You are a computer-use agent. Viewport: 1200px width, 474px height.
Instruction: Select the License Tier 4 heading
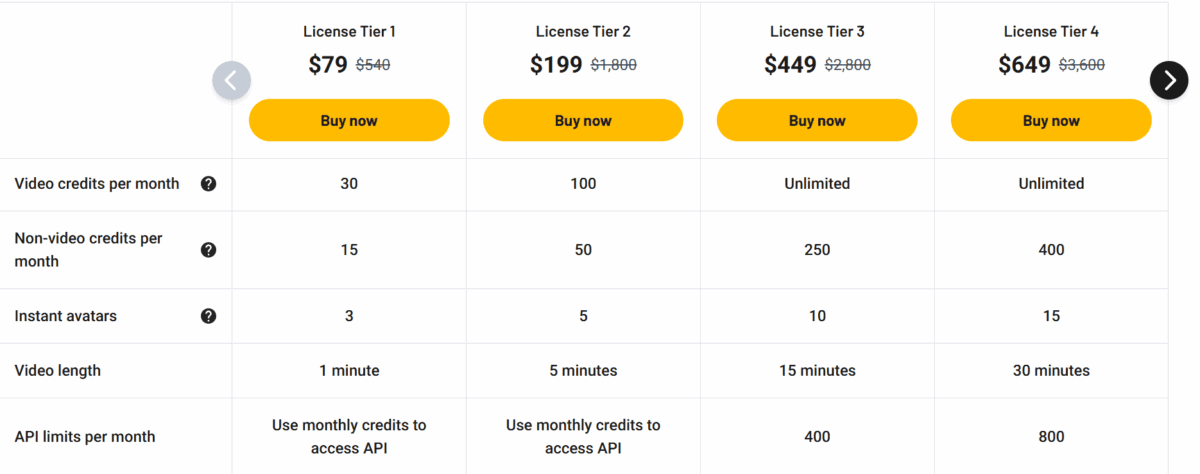tap(1051, 32)
